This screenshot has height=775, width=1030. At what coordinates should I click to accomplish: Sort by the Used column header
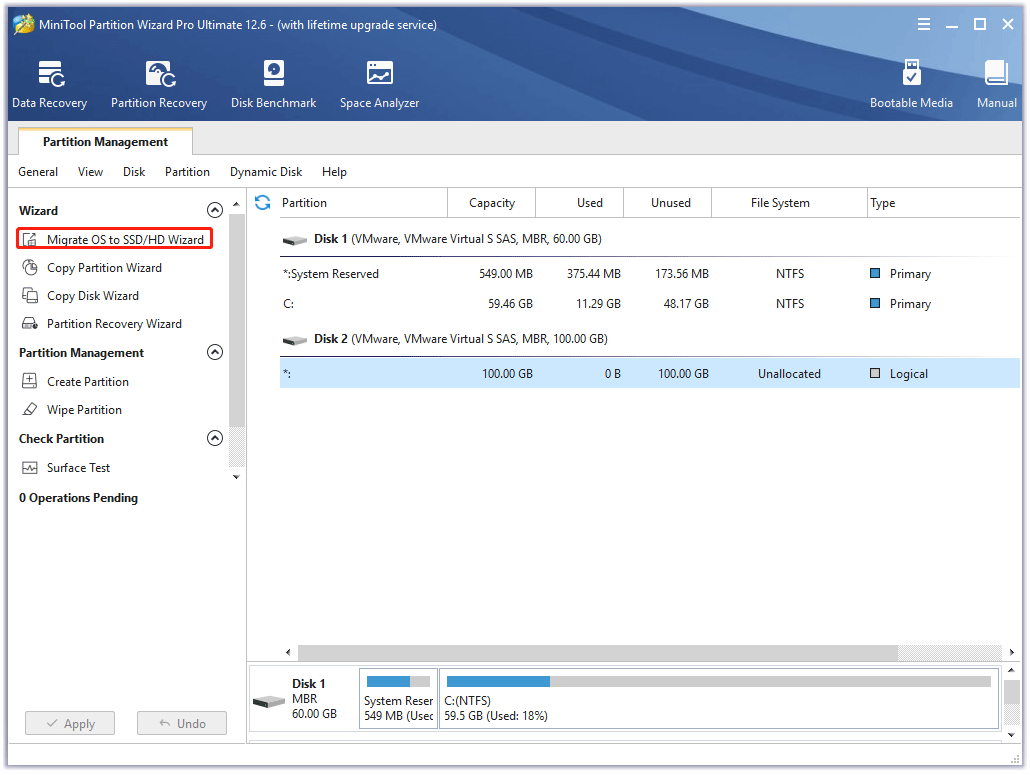click(x=580, y=203)
